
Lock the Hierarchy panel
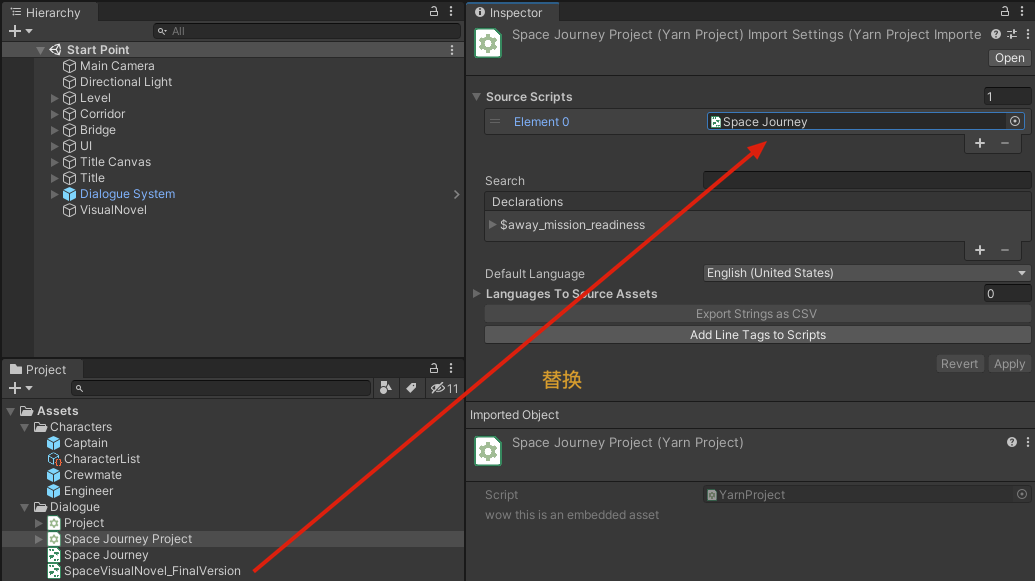point(434,11)
